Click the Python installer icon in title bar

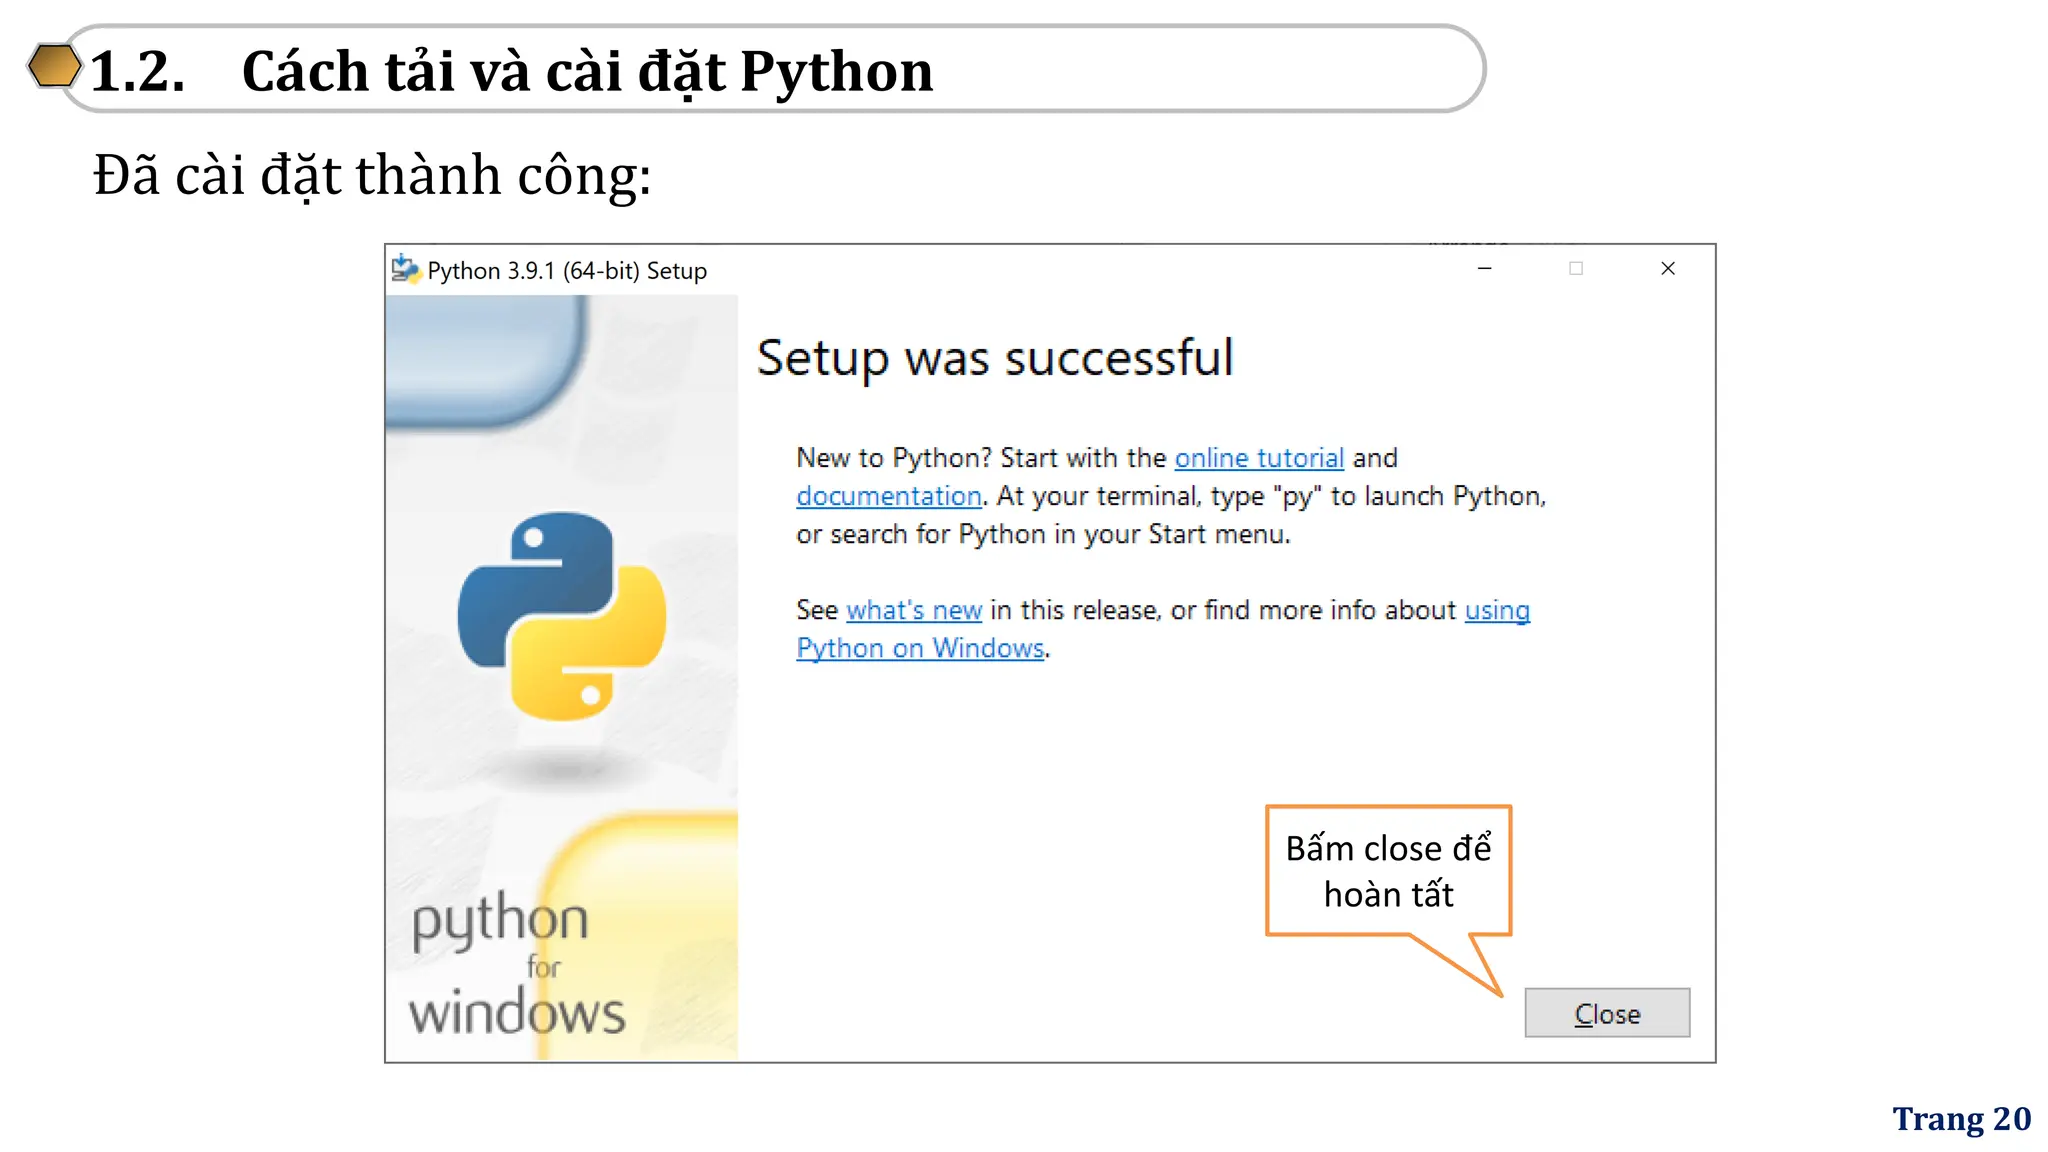(x=405, y=269)
